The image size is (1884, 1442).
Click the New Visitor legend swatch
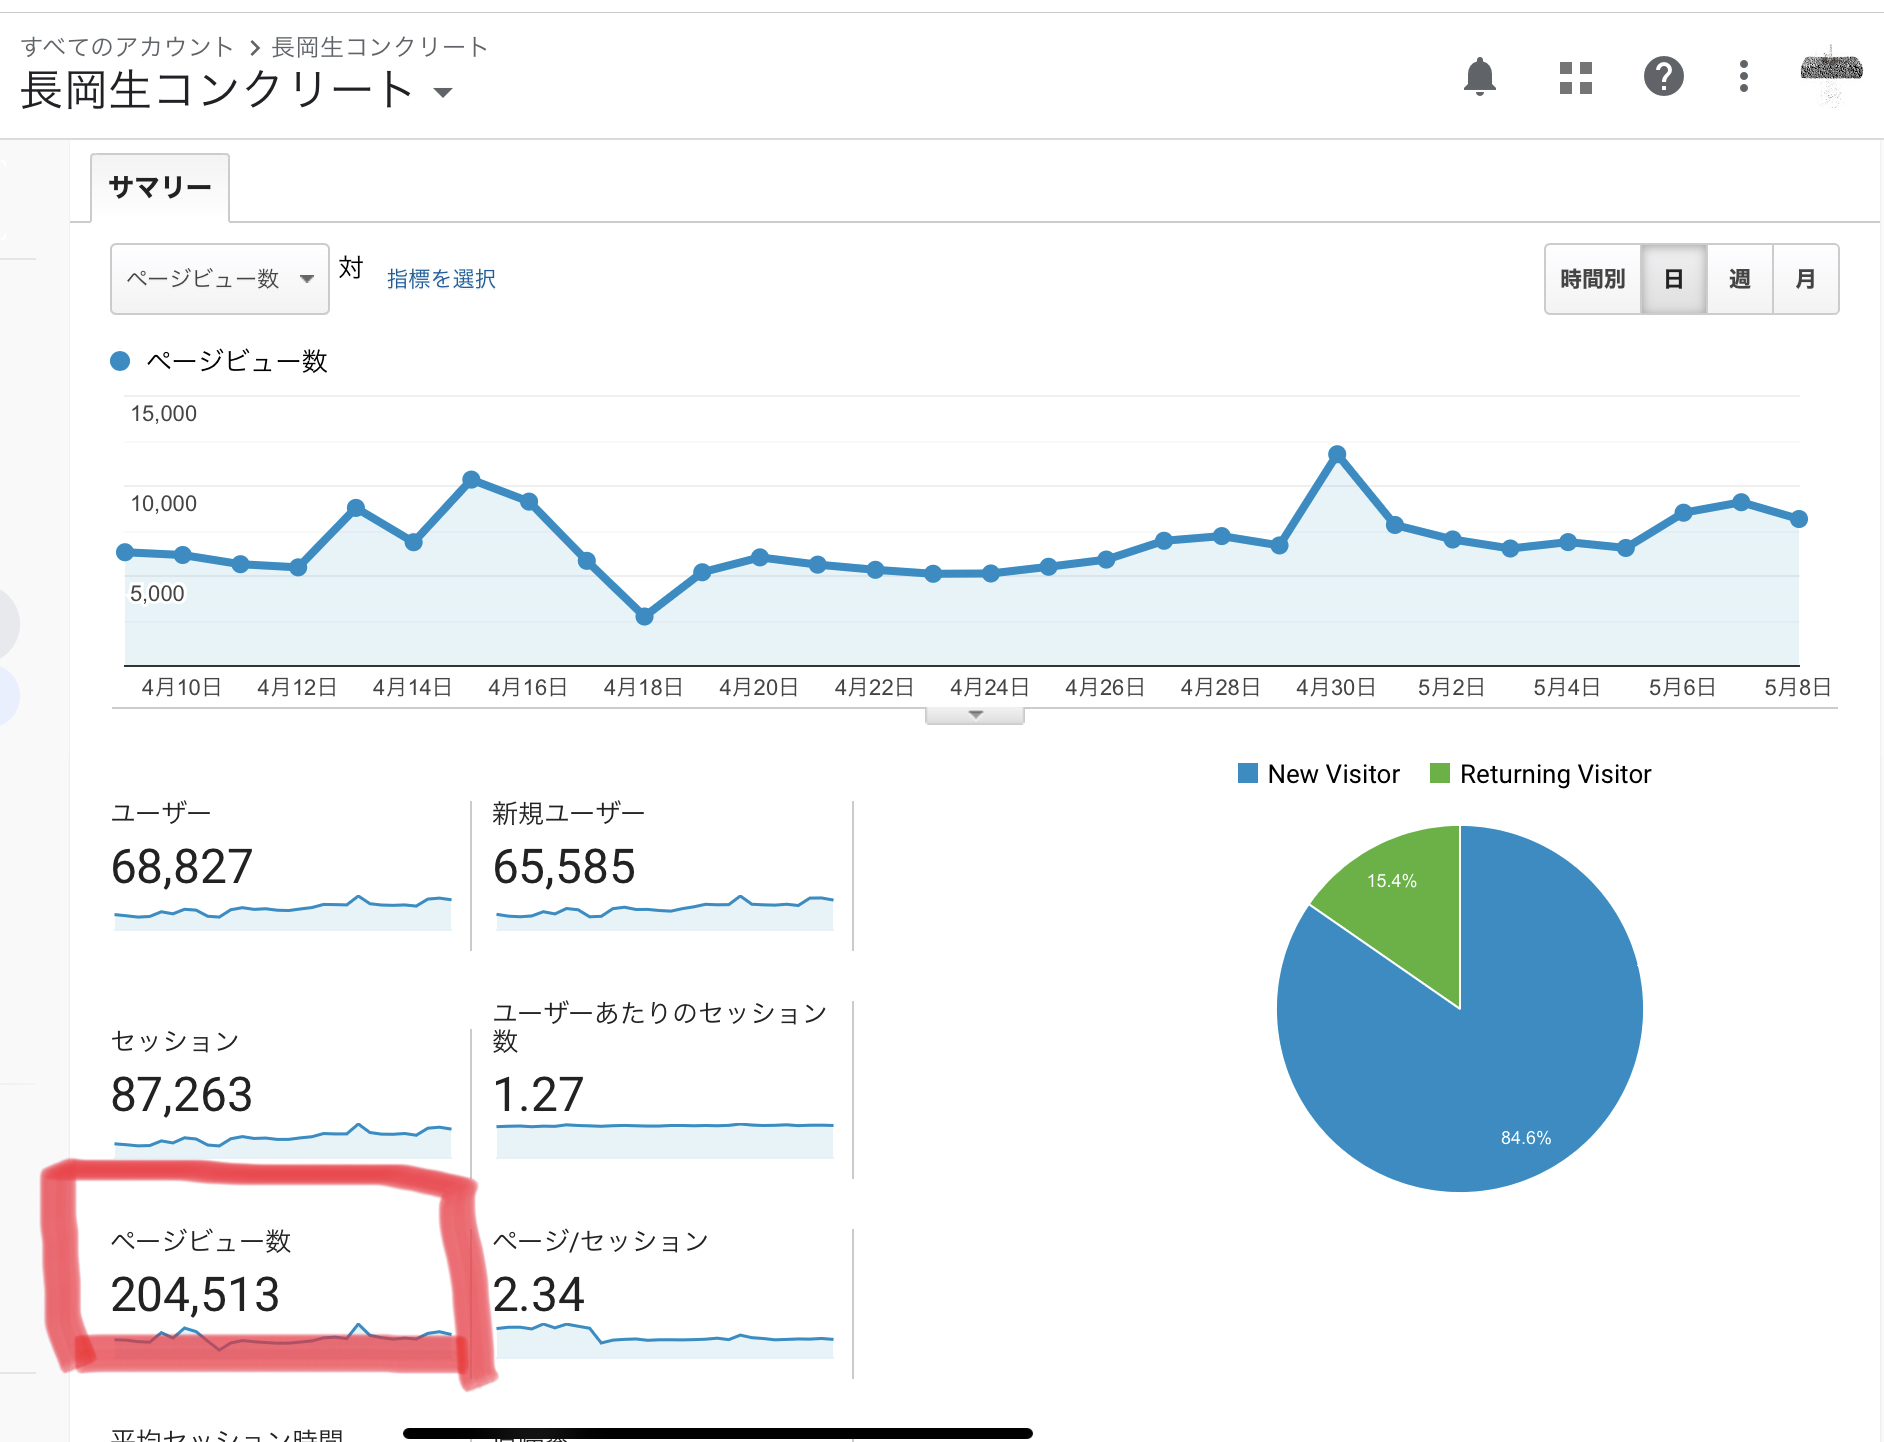tap(1248, 773)
